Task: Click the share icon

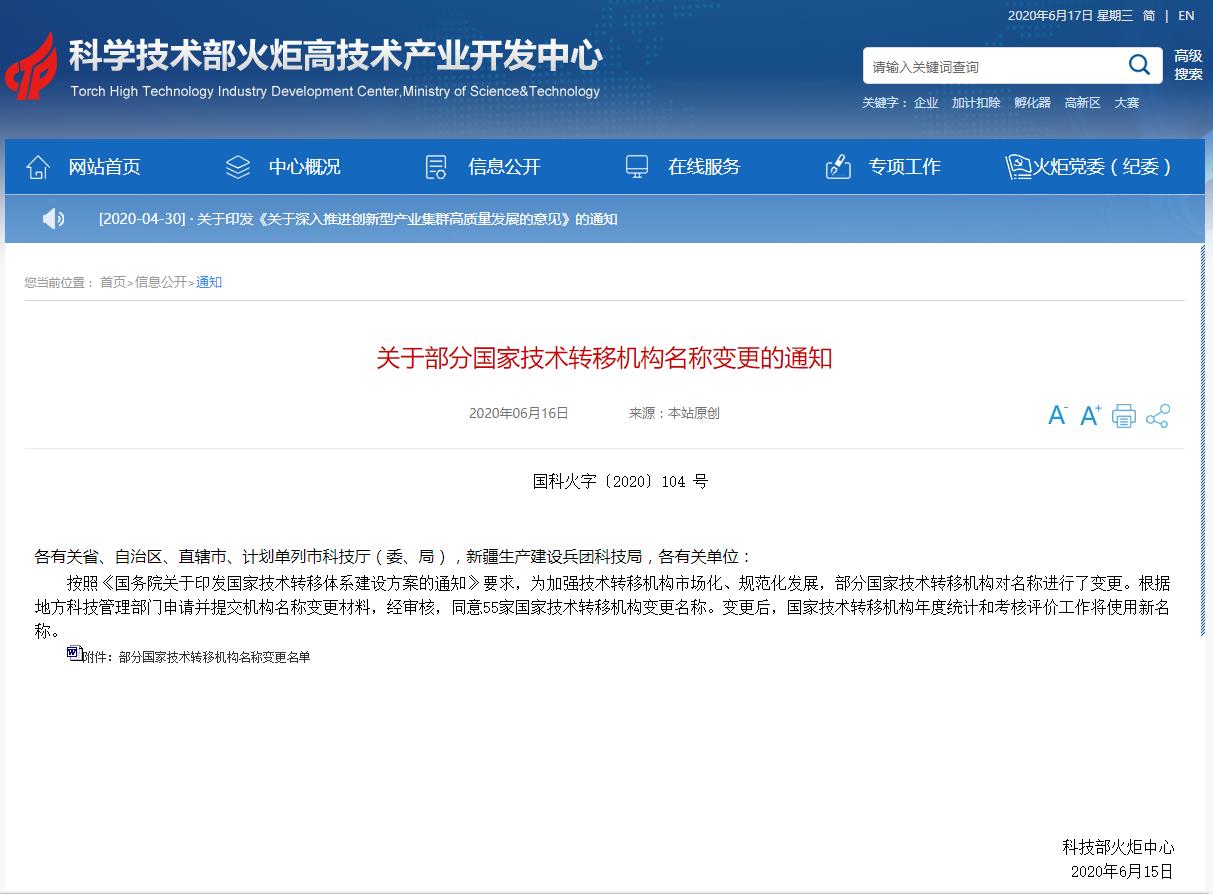Action: (1158, 416)
